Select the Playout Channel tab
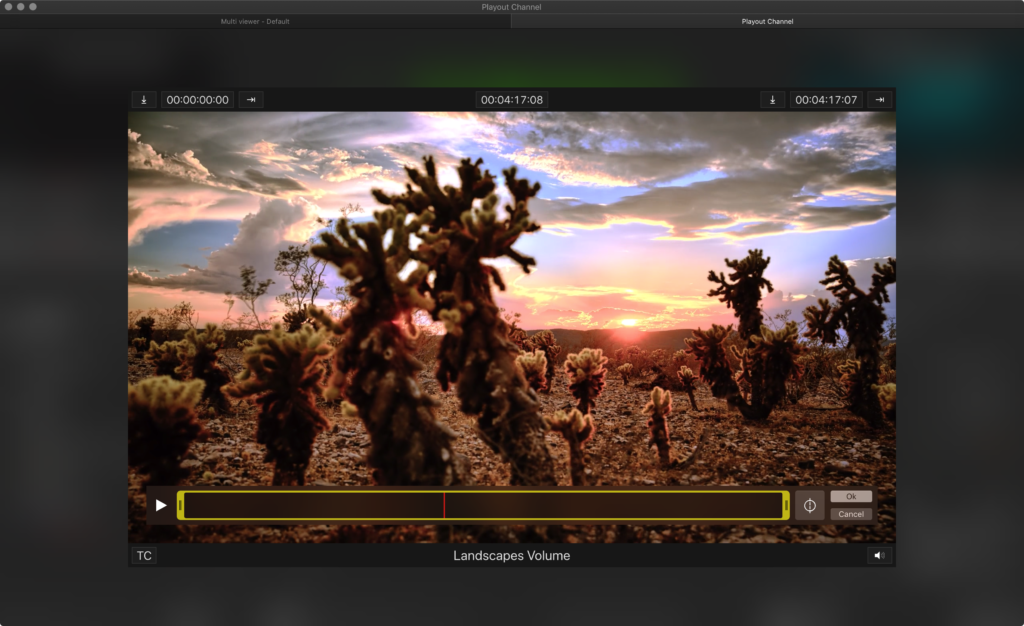The image size is (1024, 626). (x=767, y=22)
